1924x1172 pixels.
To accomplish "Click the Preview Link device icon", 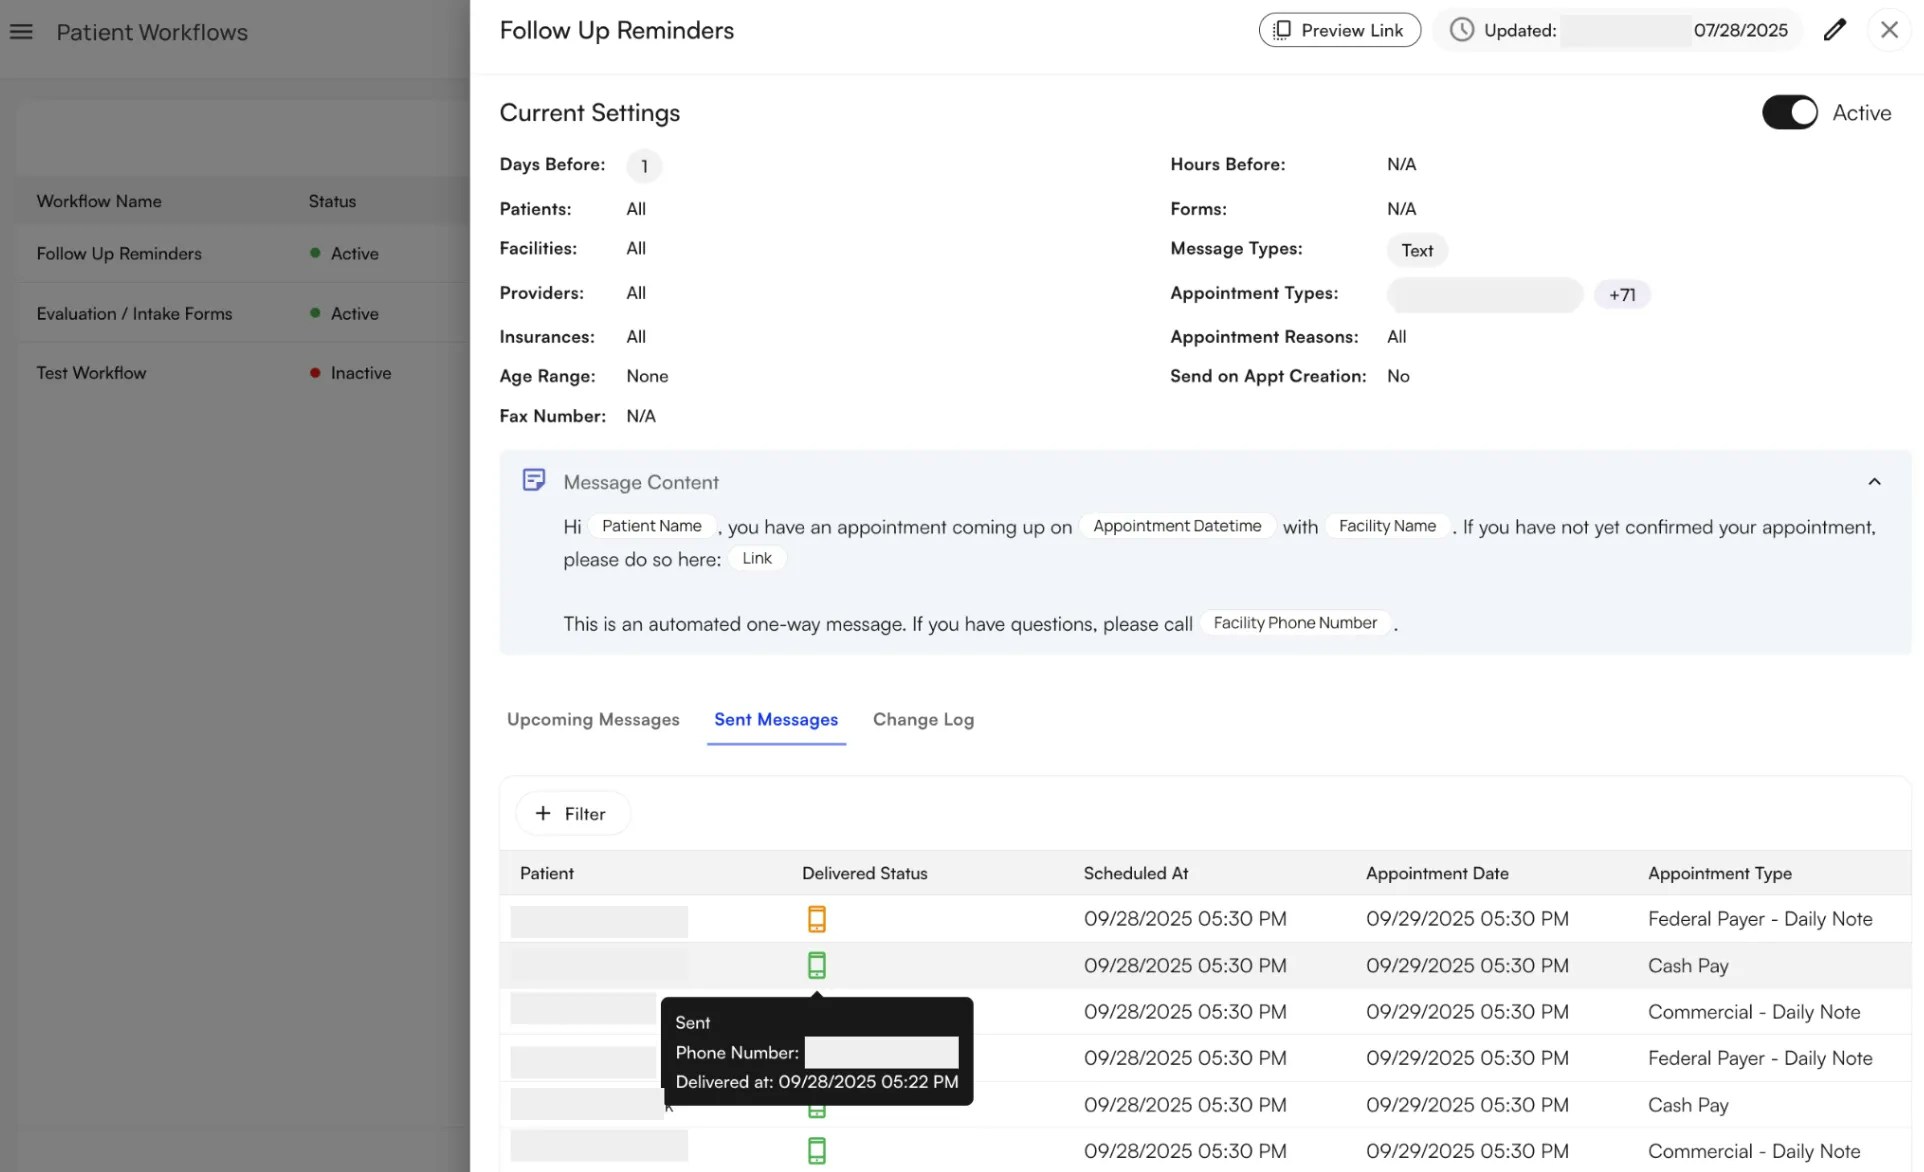I will tap(1283, 29).
